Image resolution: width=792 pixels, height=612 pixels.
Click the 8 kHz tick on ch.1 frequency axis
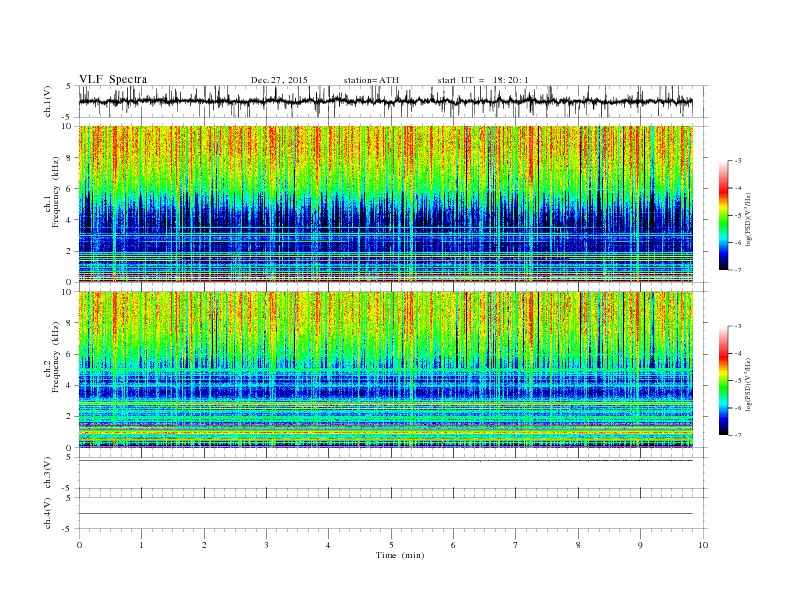(x=70, y=158)
